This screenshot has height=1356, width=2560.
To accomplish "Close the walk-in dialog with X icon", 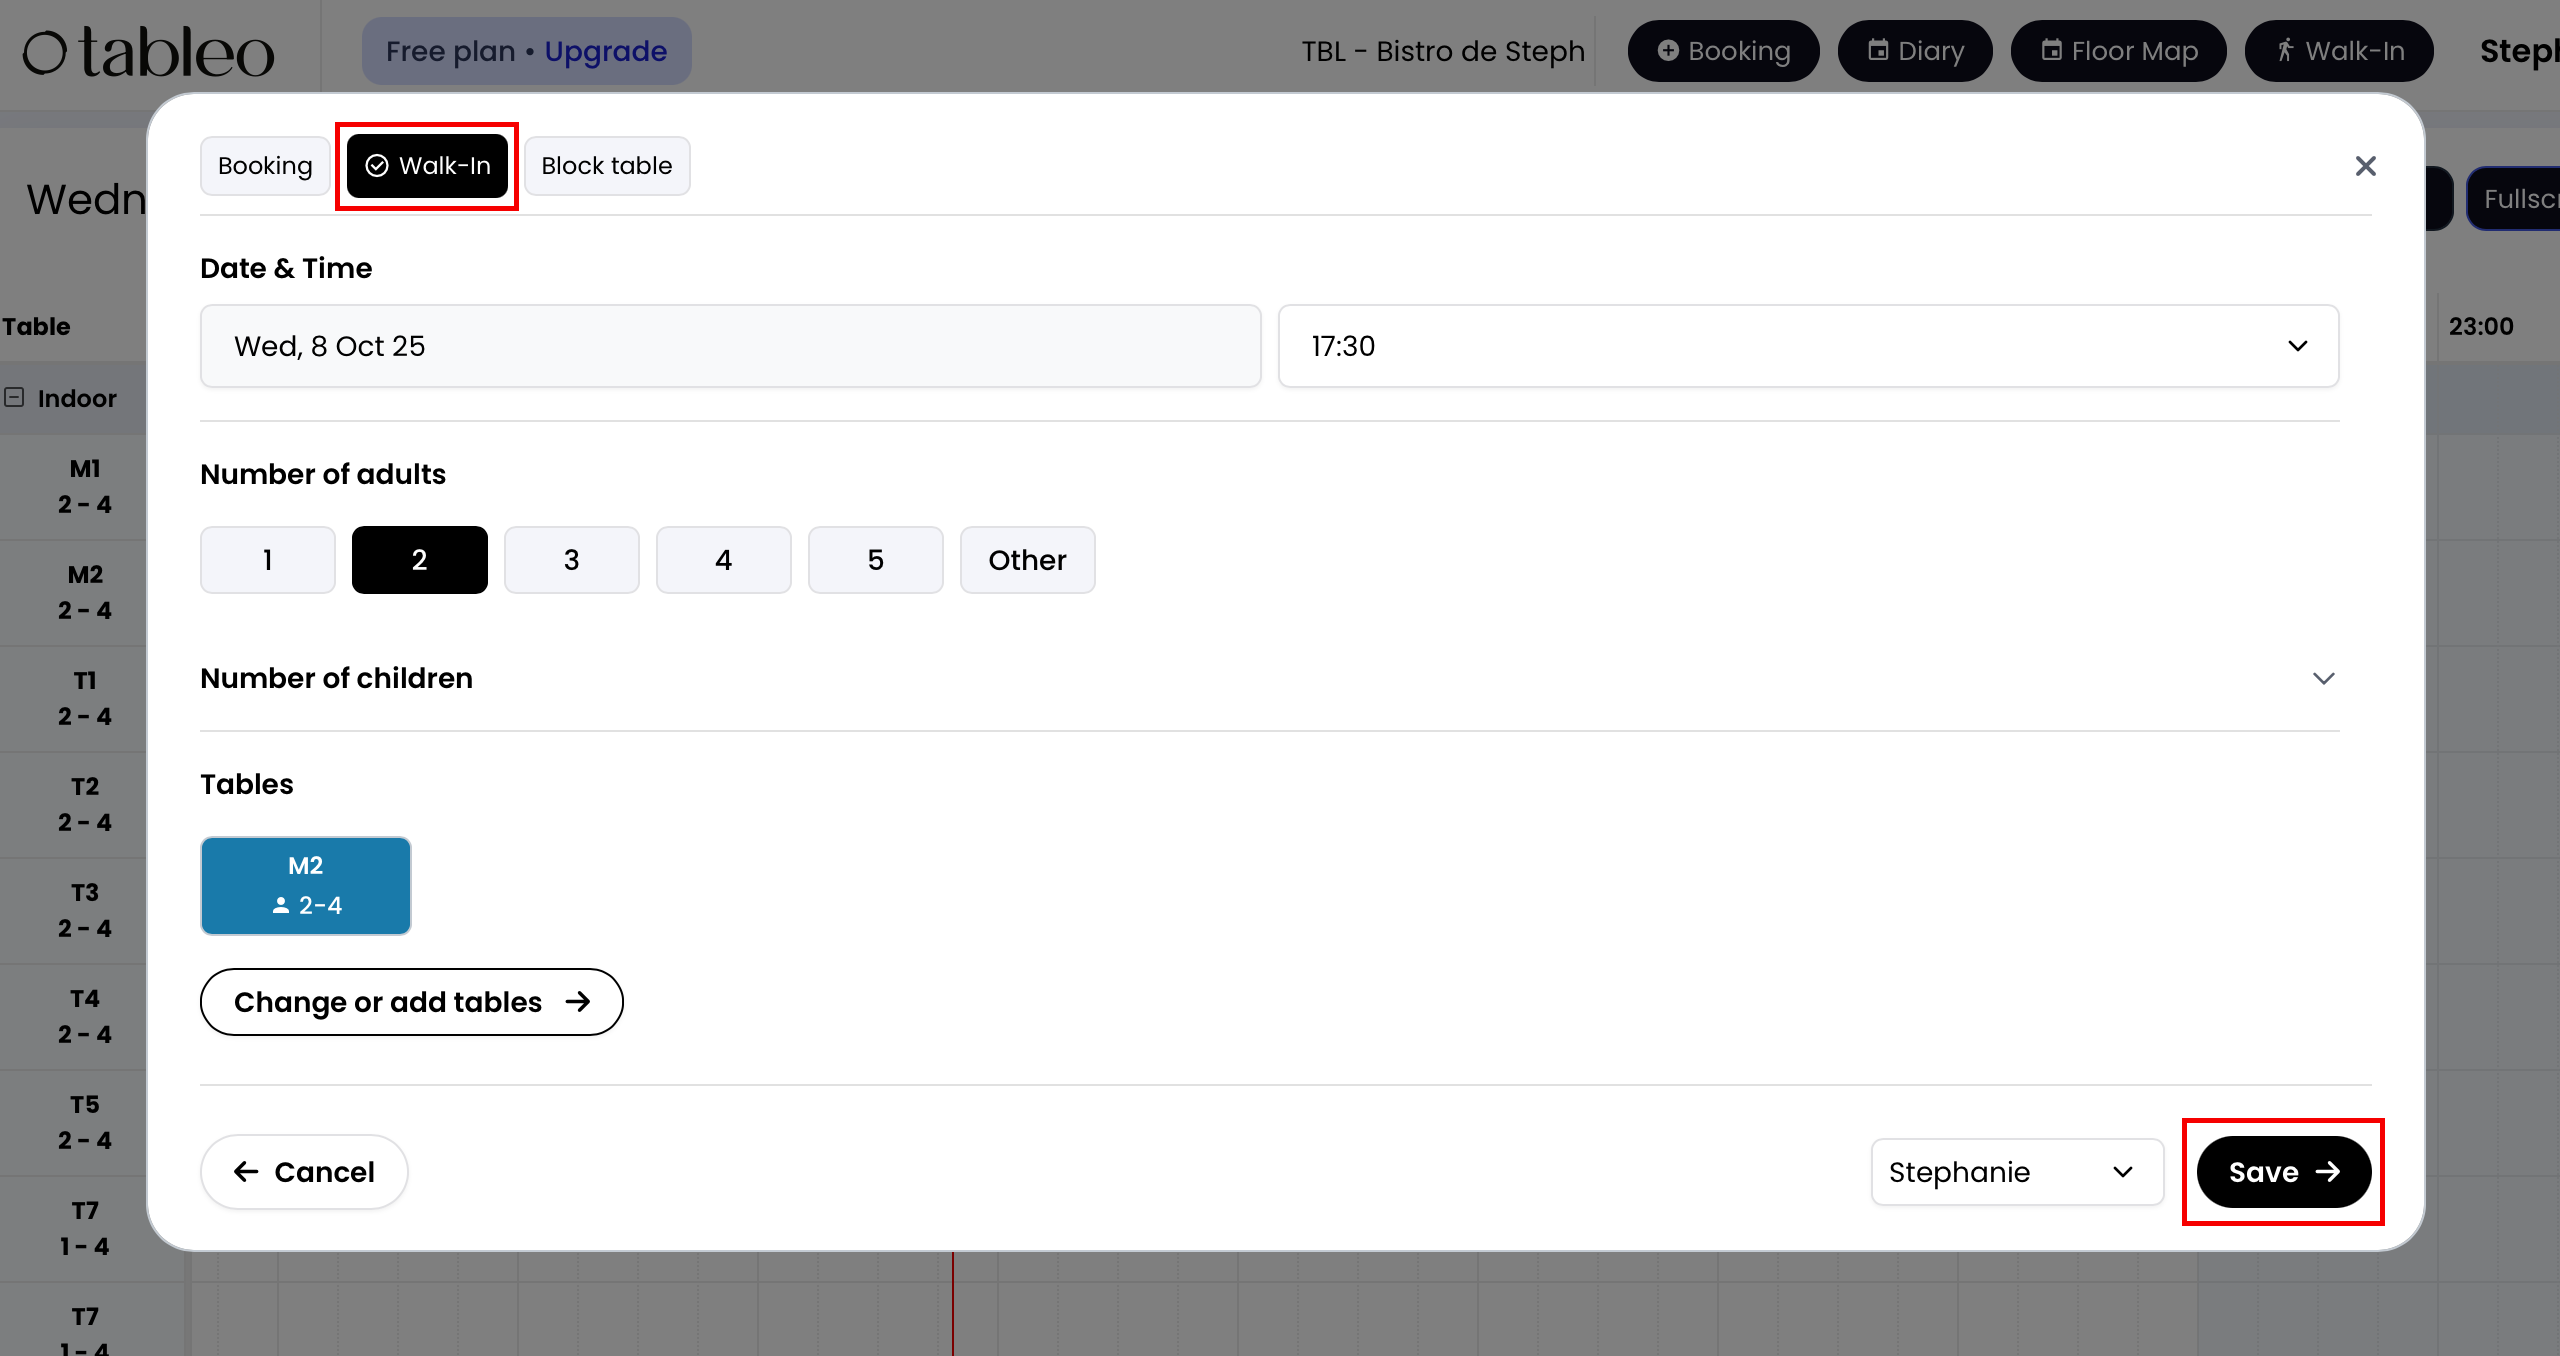I will tap(2365, 166).
